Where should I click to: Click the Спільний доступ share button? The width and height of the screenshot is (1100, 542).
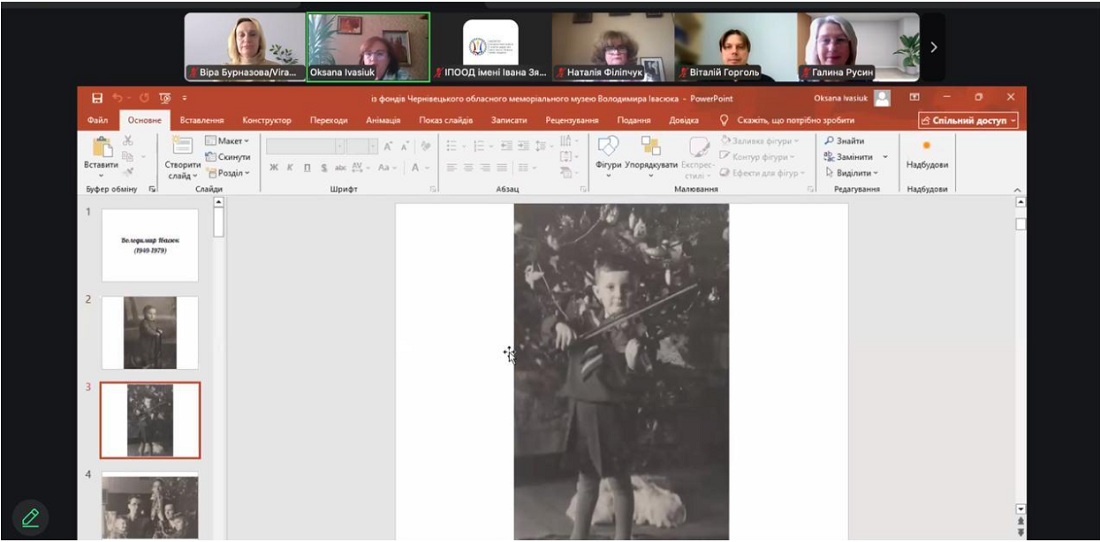(968, 121)
